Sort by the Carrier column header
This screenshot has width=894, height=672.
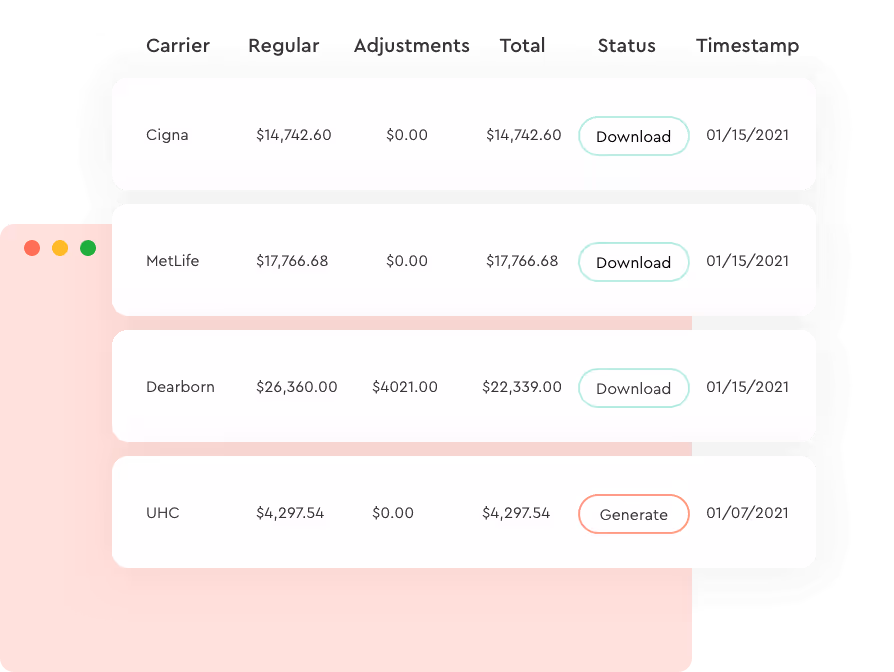(x=180, y=46)
